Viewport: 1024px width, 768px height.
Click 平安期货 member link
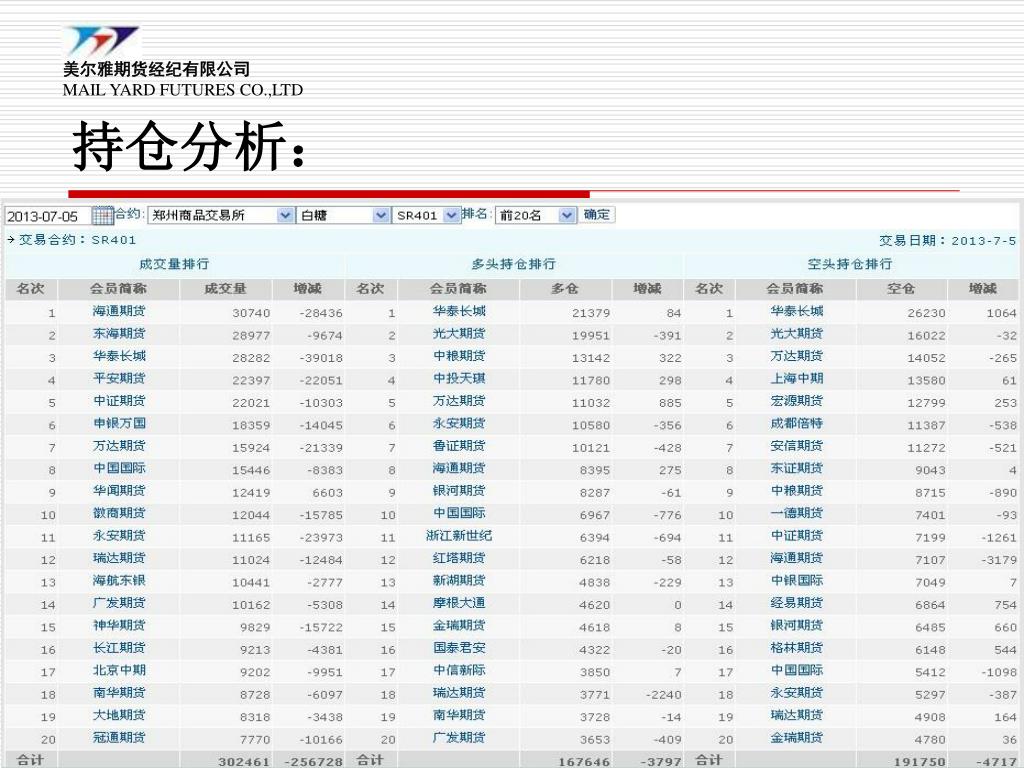(x=119, y=379)
